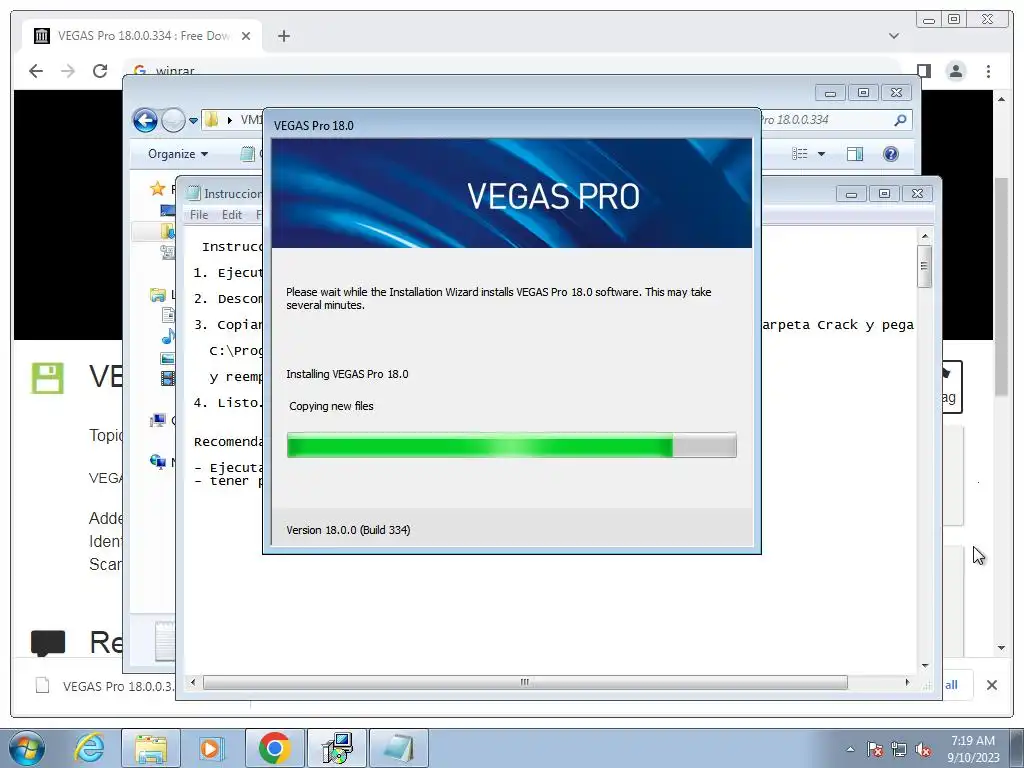
Task: Open the Chrome profile icon
Action: (x=956, y=71)
